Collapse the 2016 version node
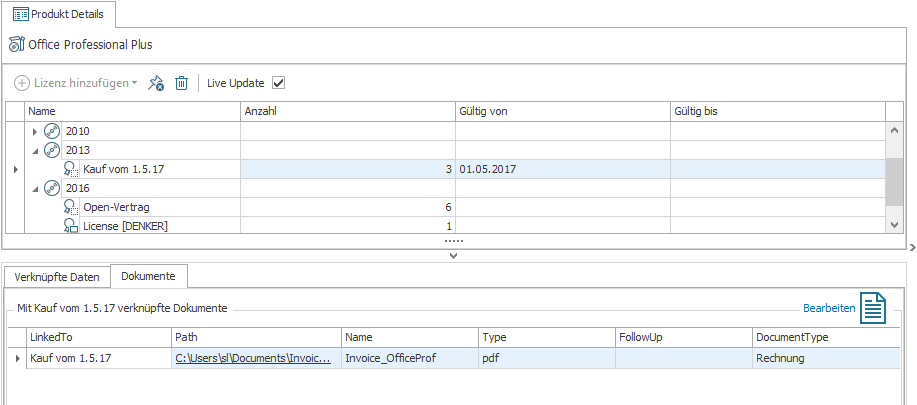Viewport: 917px width, 405px height. pyautogui.click(x=35, y=189)
